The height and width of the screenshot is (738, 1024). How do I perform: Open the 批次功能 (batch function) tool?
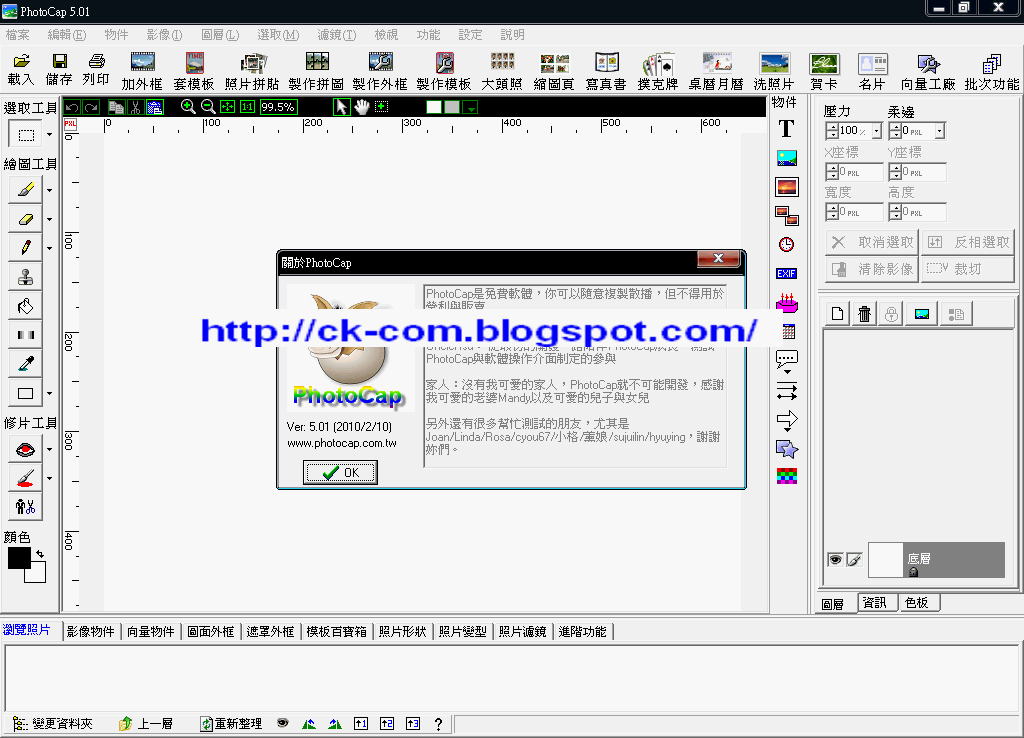992,71
